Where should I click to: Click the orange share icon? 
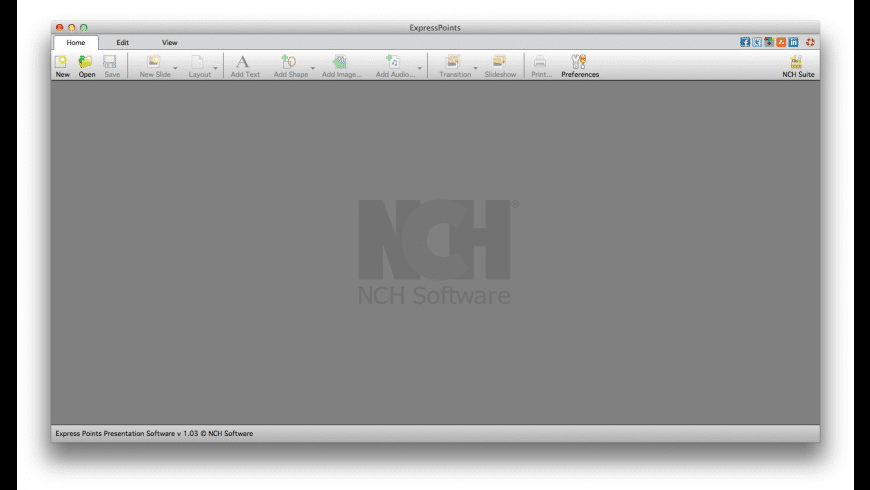click(x=781, y=42)
